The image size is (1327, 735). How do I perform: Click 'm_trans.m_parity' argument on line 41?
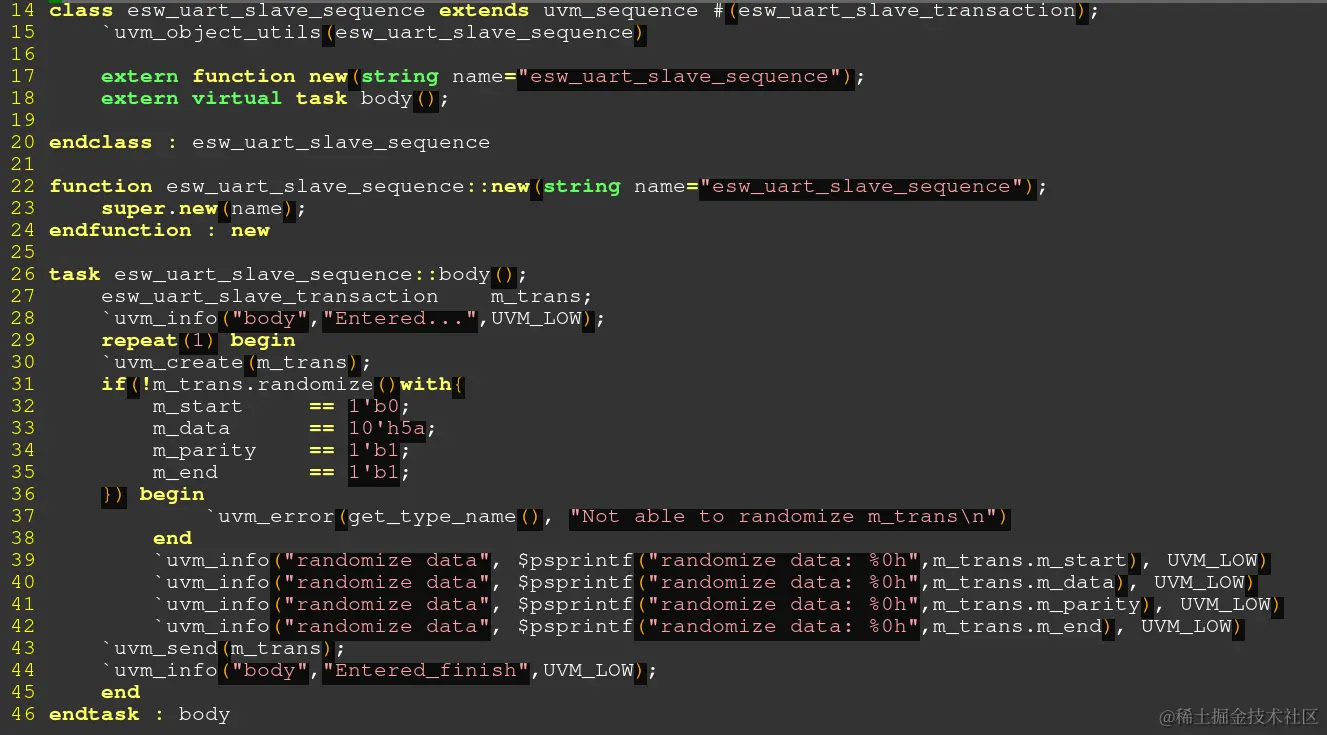1037,604
